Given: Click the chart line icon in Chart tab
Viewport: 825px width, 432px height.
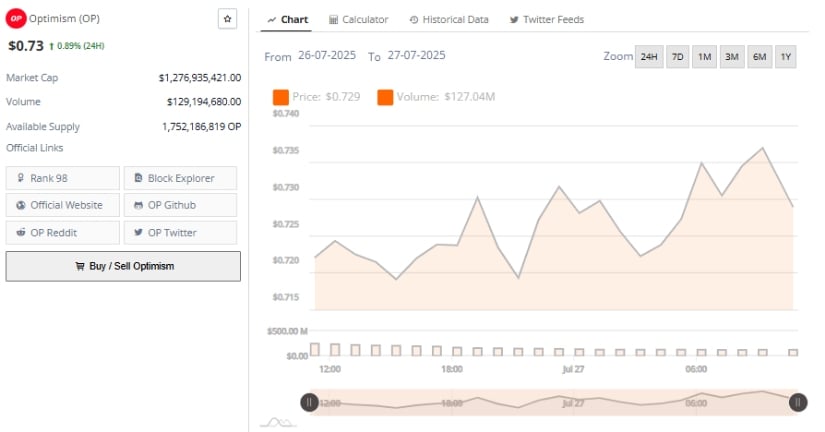Looking at the screenshot, I should coord(271,20).
